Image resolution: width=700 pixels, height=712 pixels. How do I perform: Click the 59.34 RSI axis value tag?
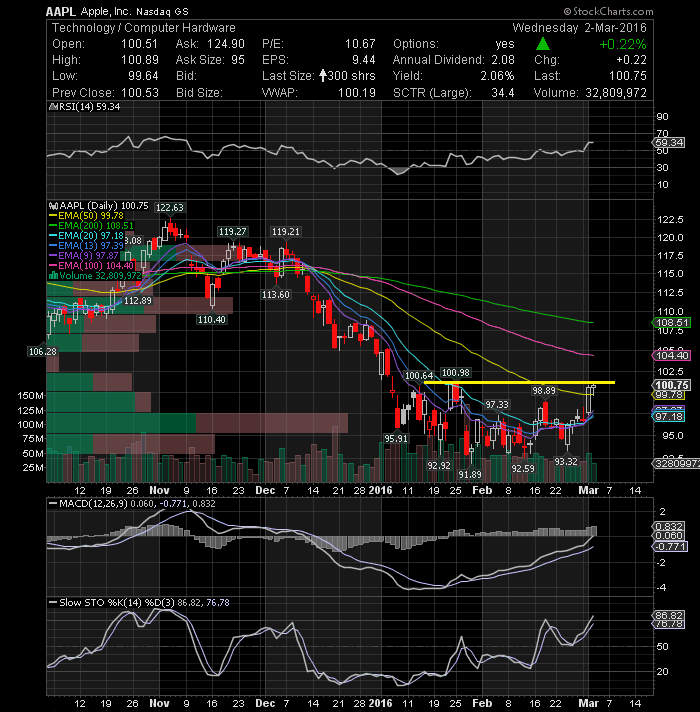[669, 143]
